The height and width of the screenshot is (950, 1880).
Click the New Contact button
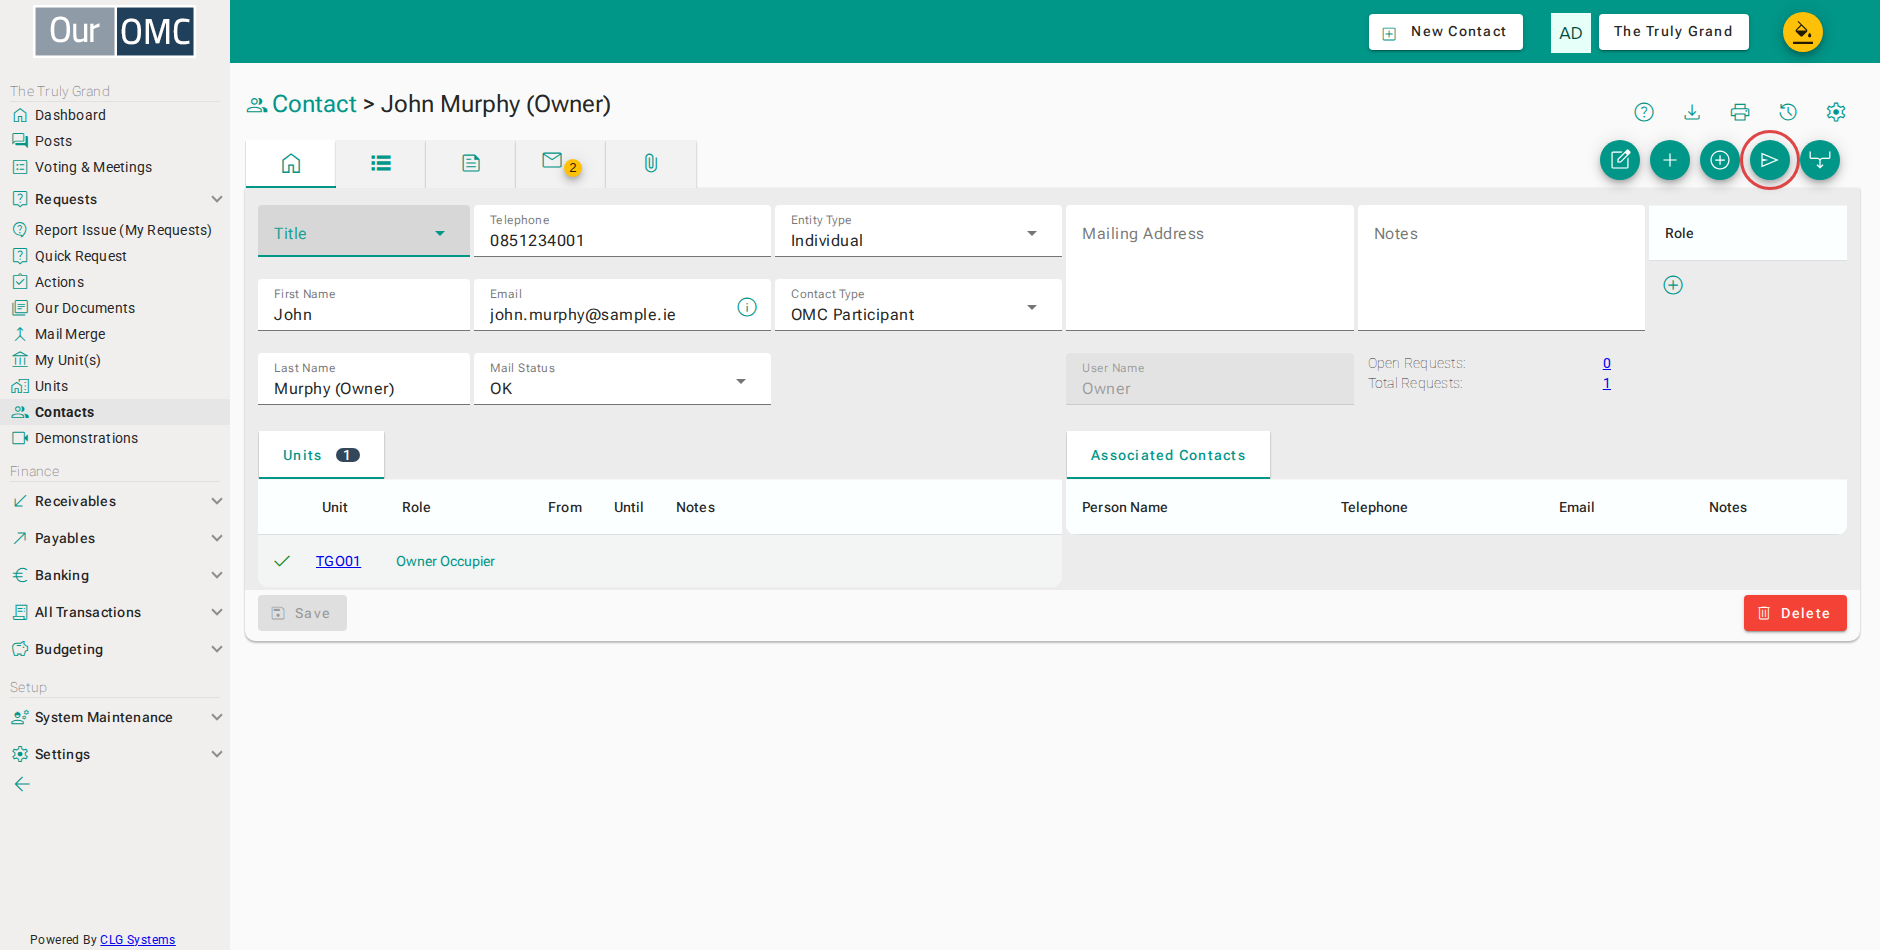[1446, 32]
